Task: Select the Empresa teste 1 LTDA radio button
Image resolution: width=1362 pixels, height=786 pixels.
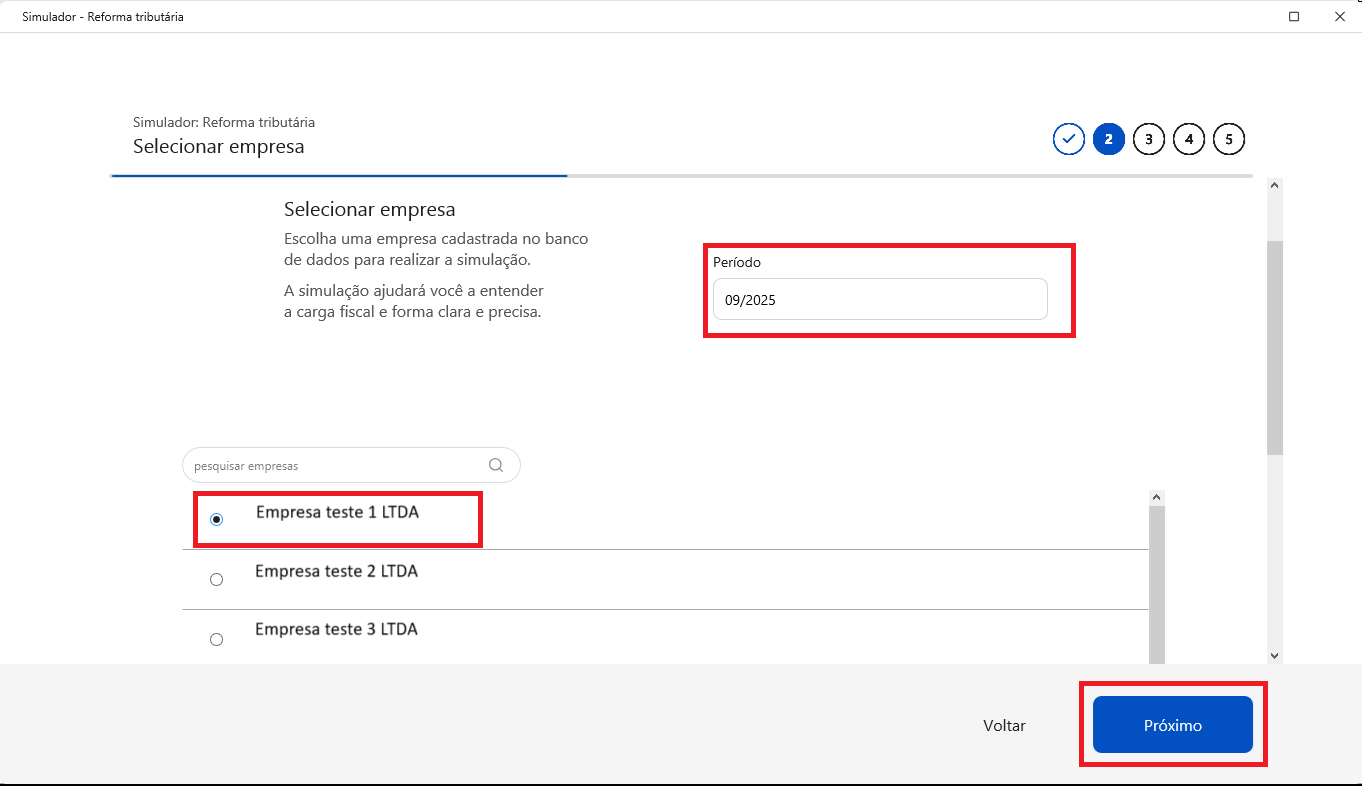Action: click(216, 520)
